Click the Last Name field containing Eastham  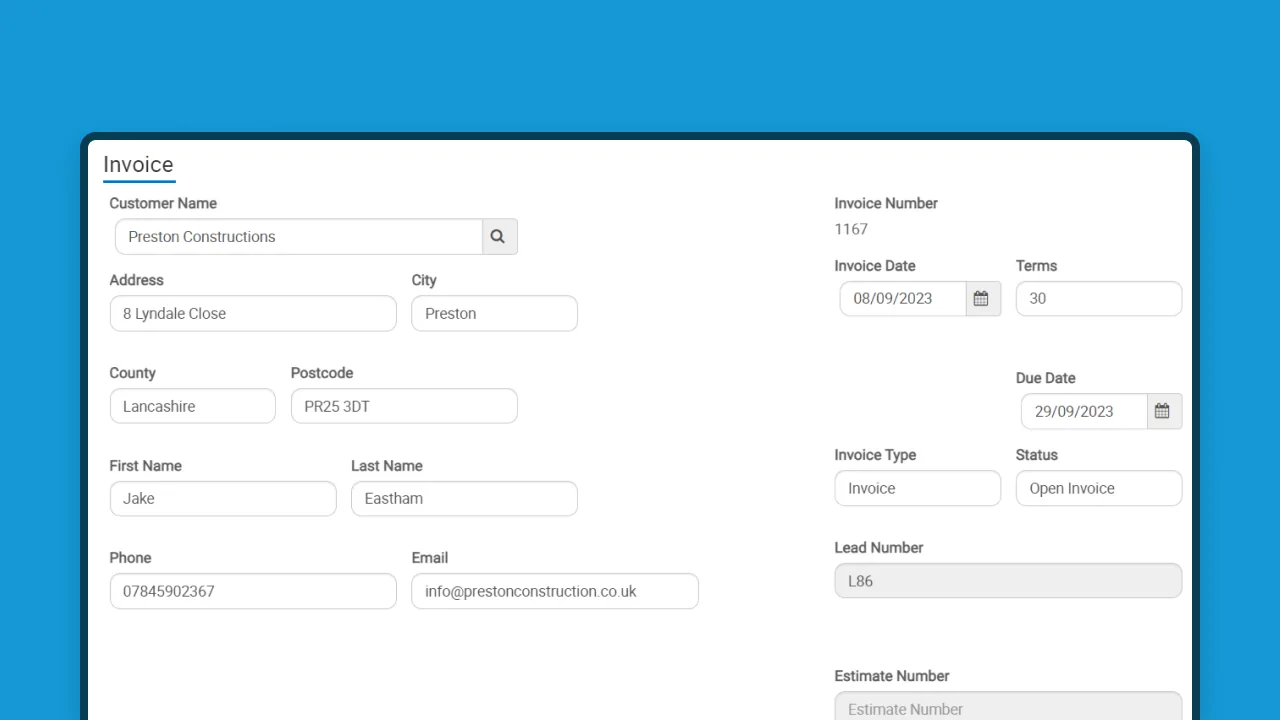click(x=464, y=498)
